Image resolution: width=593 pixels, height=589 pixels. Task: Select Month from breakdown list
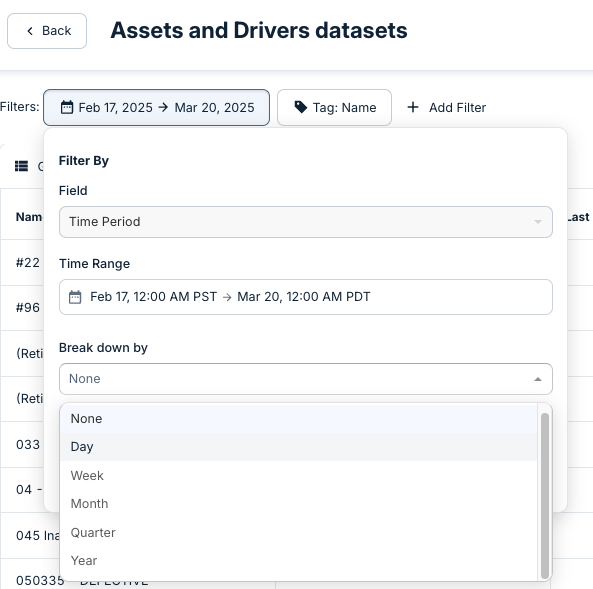tap(298, 504)
